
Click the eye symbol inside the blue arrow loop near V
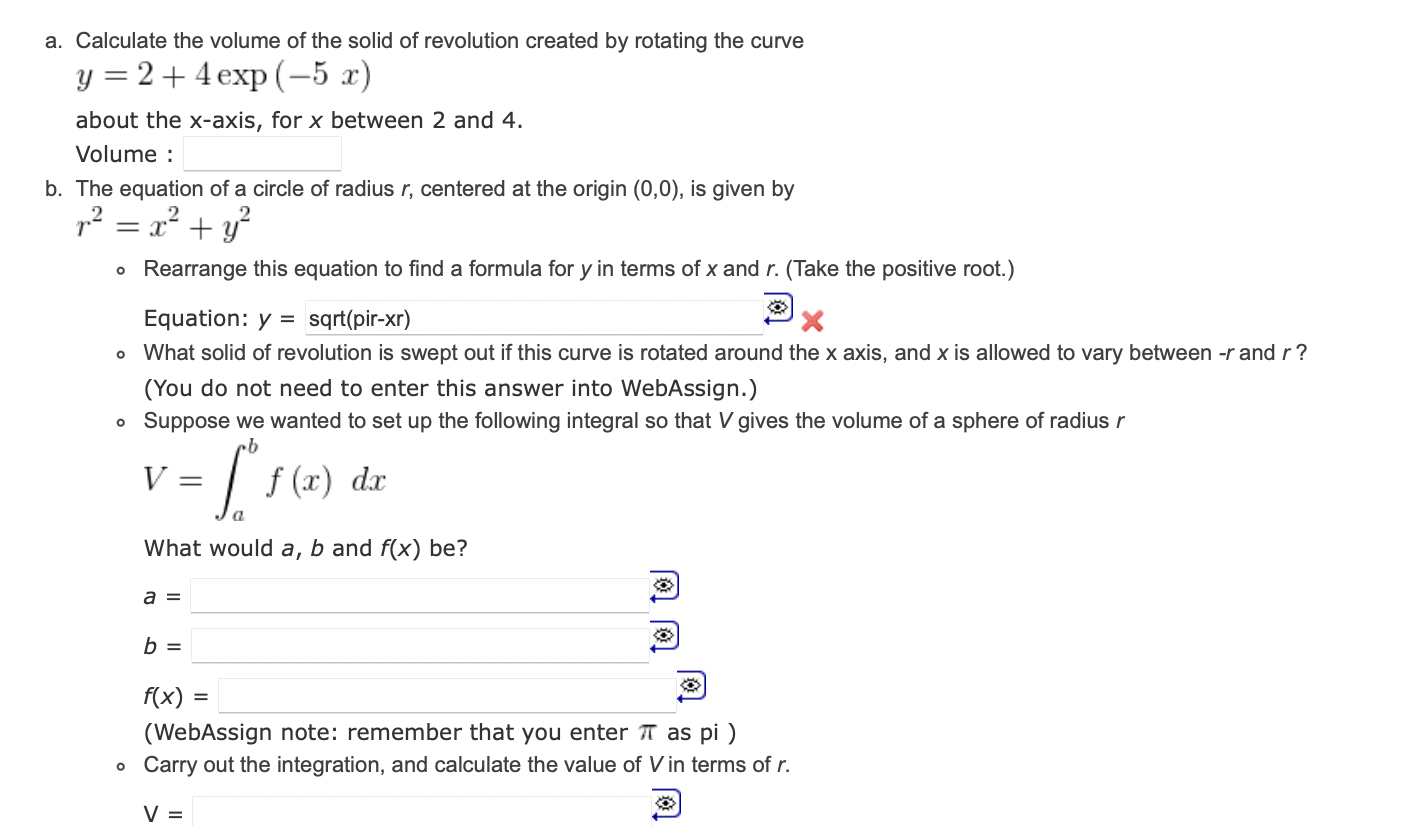tap(666, 802)
